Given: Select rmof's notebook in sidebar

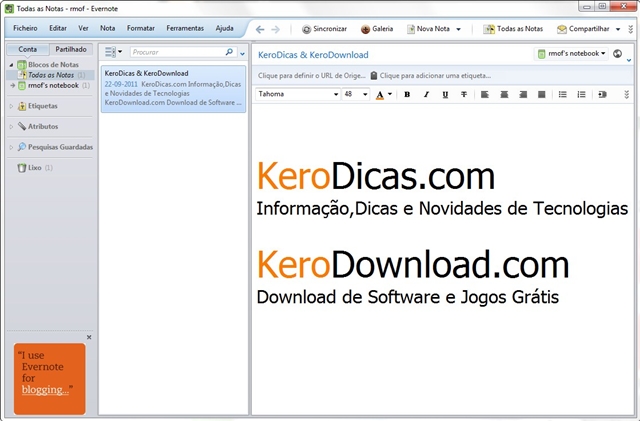Looking at the screenshot, I should tap(53, 85).
